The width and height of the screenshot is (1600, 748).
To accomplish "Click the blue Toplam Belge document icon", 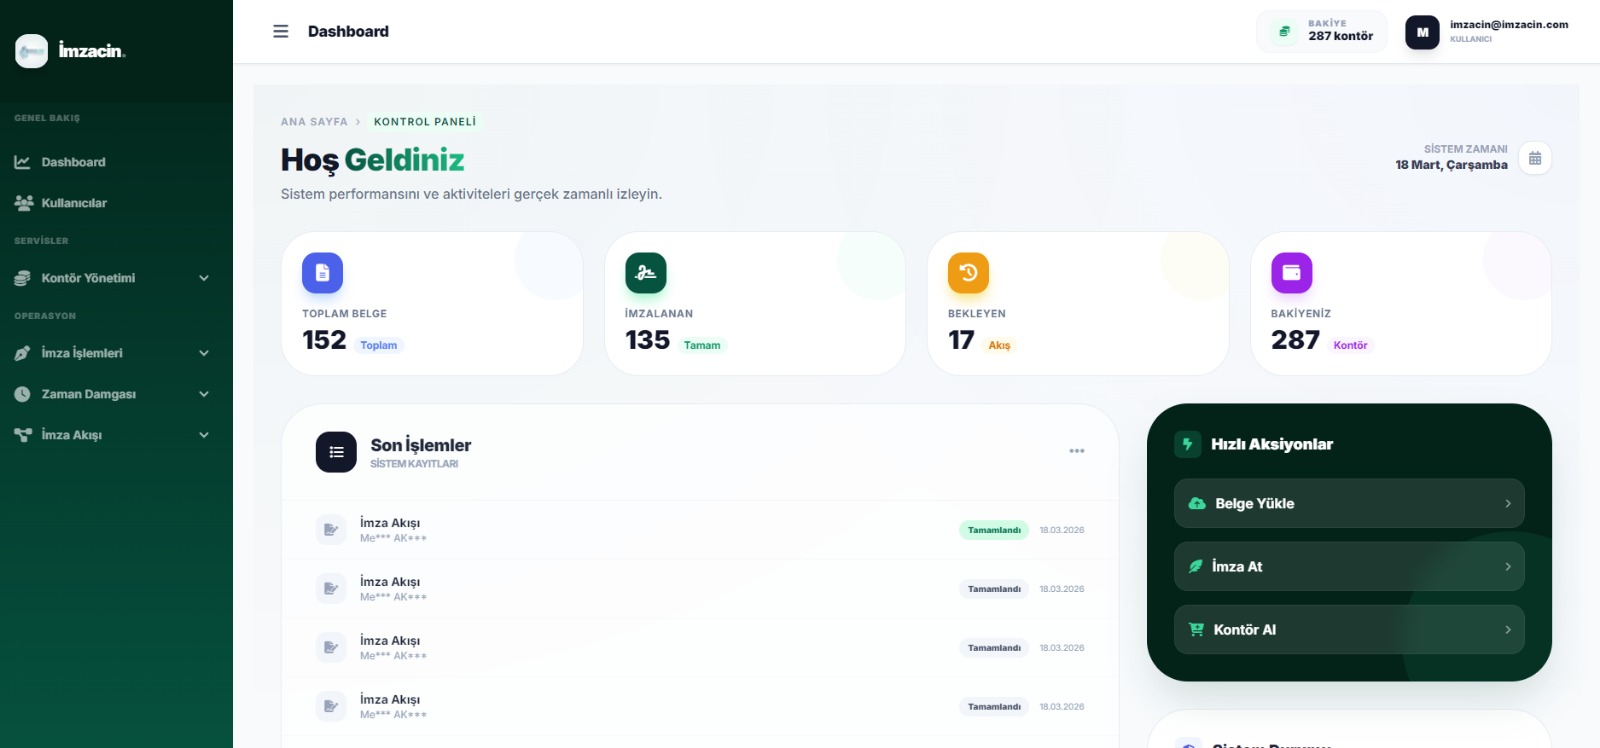I will coord(322,273).
